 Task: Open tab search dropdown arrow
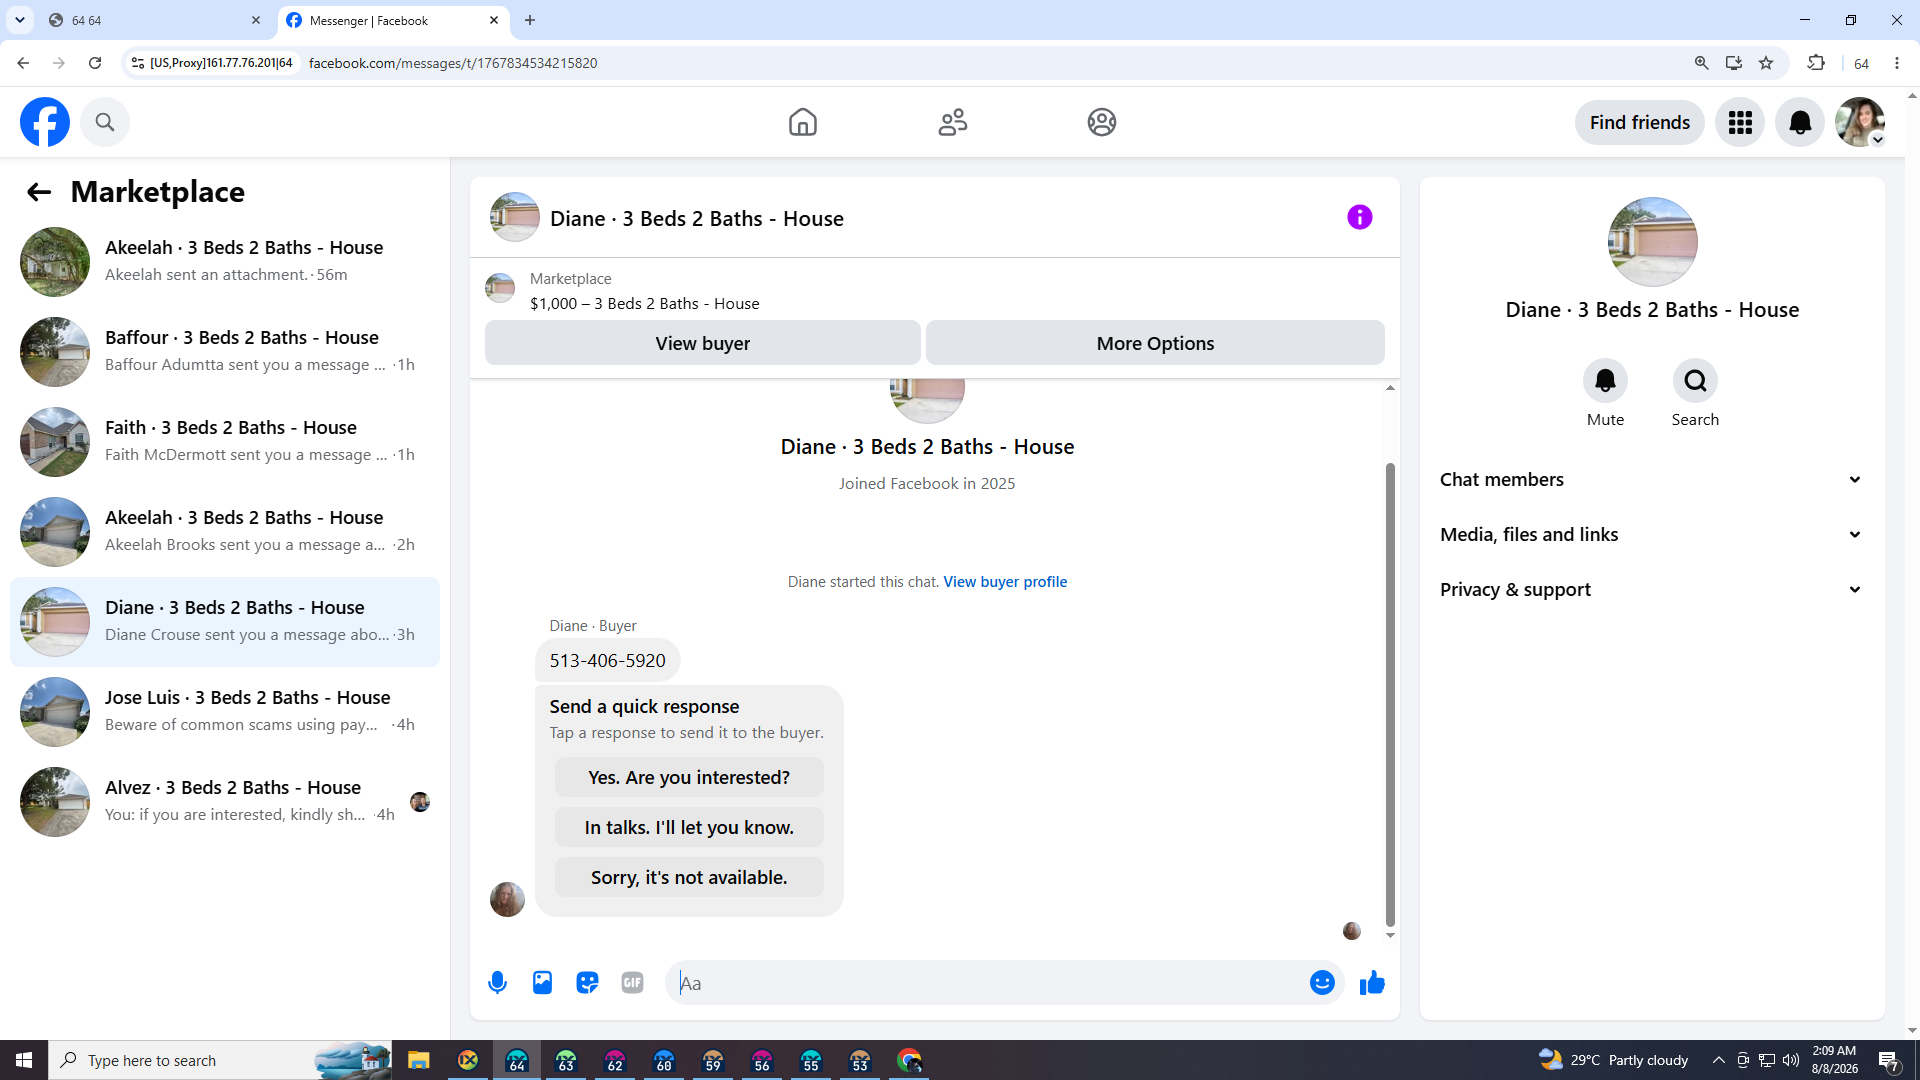pyautogui.click(x=20, y=20)
